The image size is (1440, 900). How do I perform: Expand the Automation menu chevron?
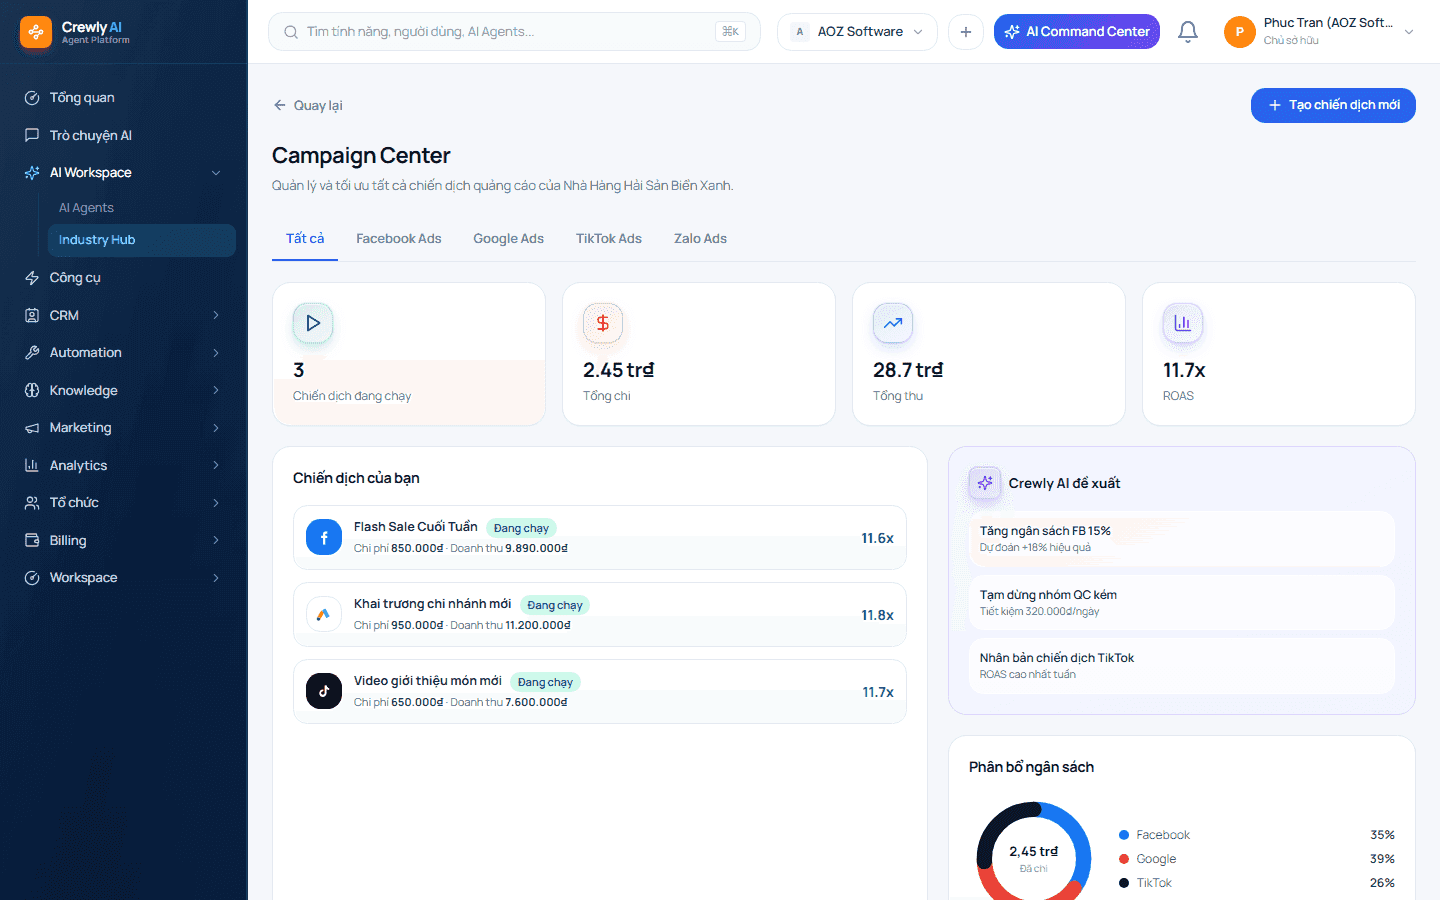(216, 353)
